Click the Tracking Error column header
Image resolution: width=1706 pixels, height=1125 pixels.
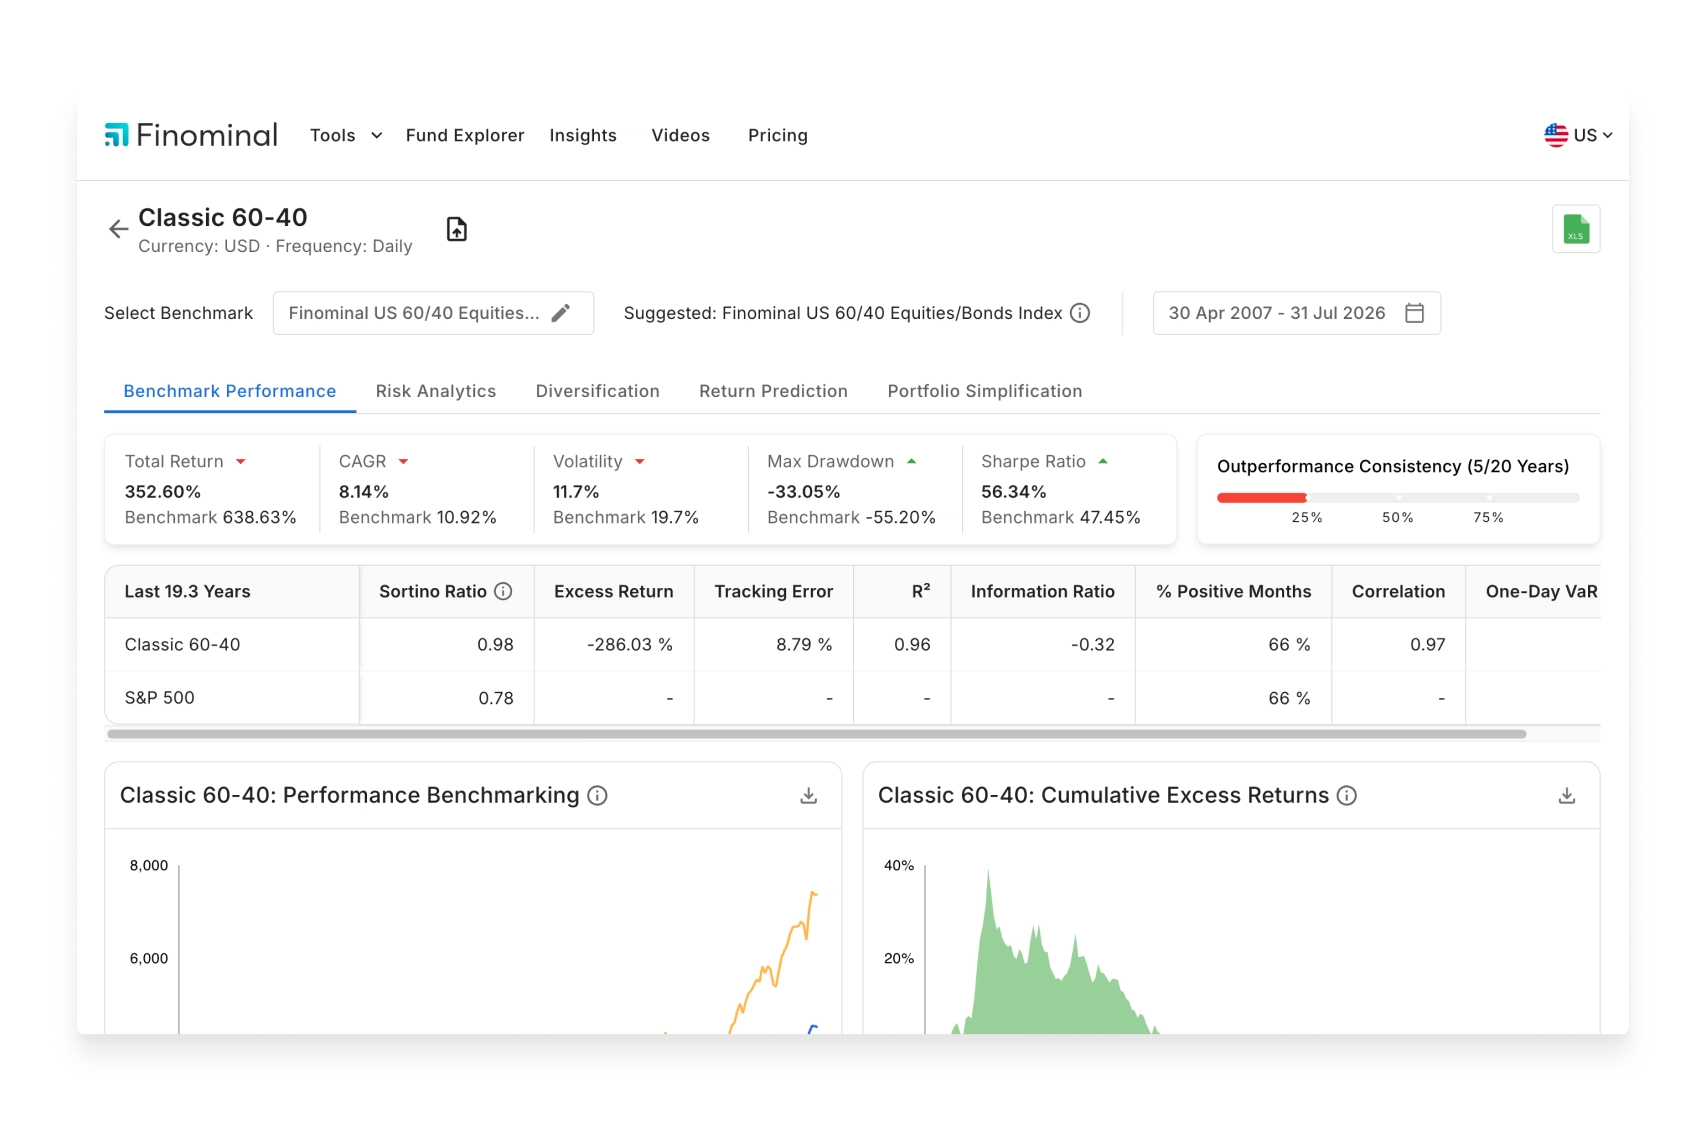pyautogui.click(x=774, y=591)
